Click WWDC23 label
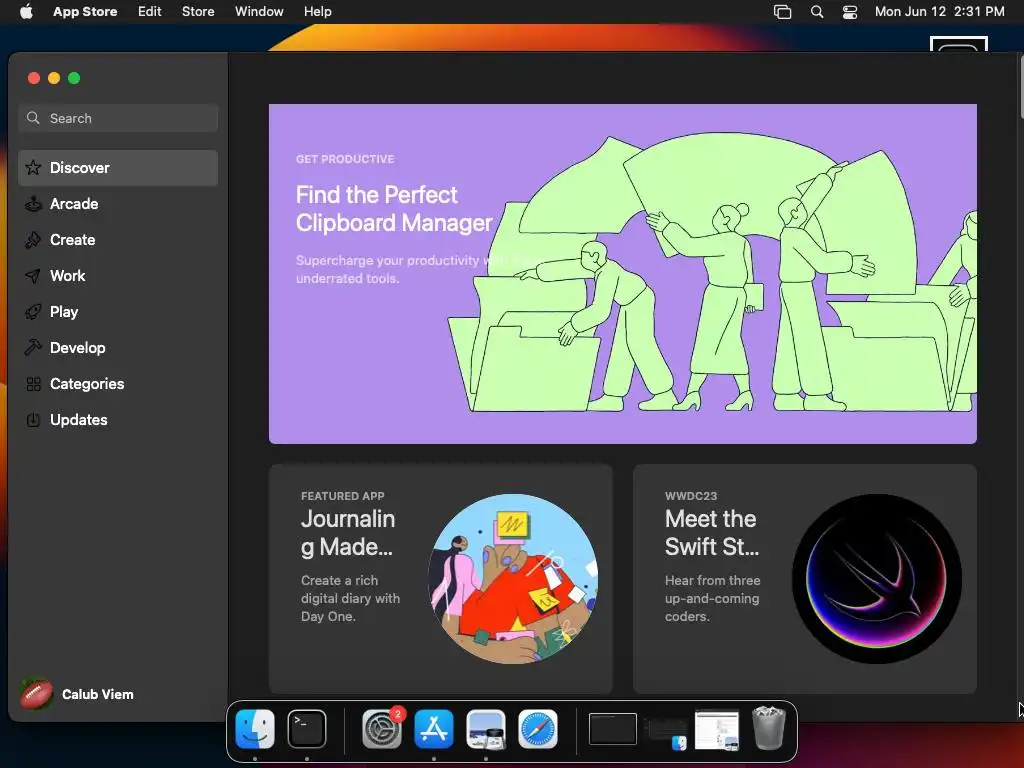The height and width of the screenshot is (768, 1024). [x=691, y=496]
